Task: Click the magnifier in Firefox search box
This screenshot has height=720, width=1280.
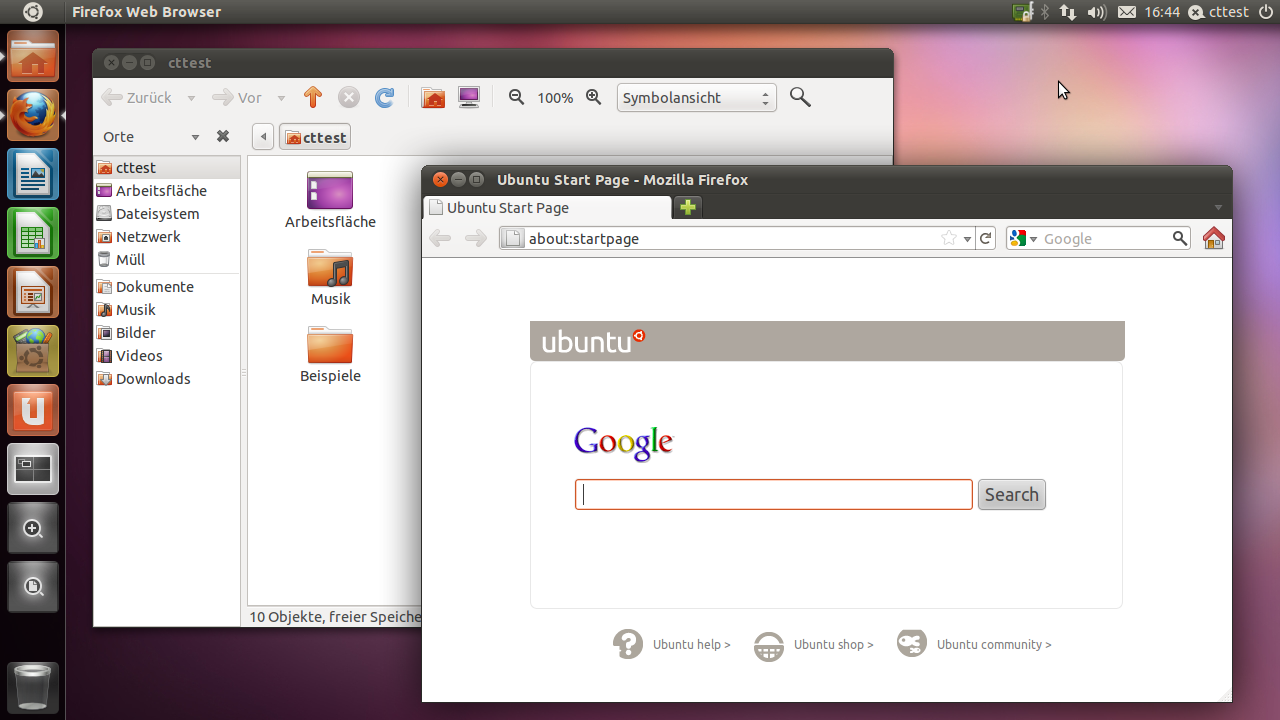Action: point(1180,238)
